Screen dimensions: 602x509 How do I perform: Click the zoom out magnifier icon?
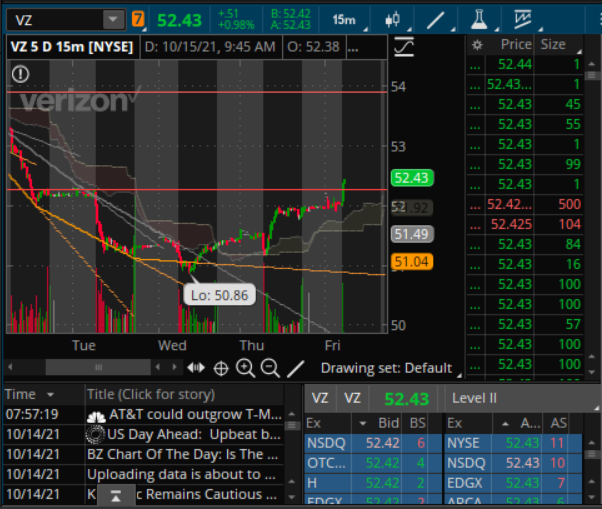coord(270,368)
